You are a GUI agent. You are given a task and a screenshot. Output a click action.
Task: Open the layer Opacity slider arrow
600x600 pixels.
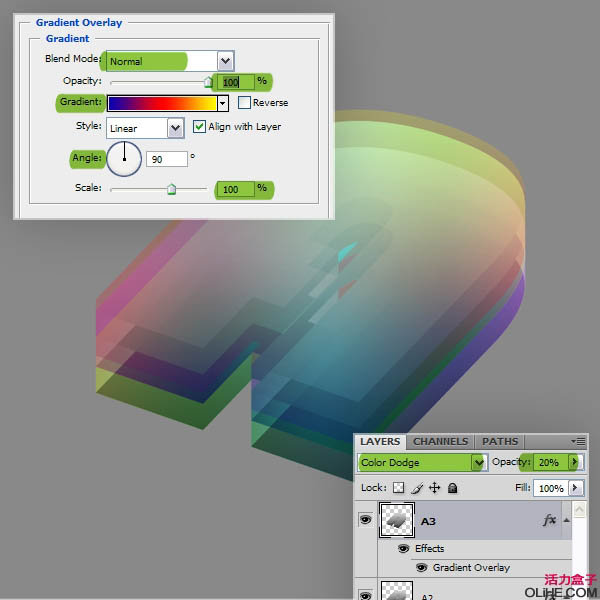[575, 462]
